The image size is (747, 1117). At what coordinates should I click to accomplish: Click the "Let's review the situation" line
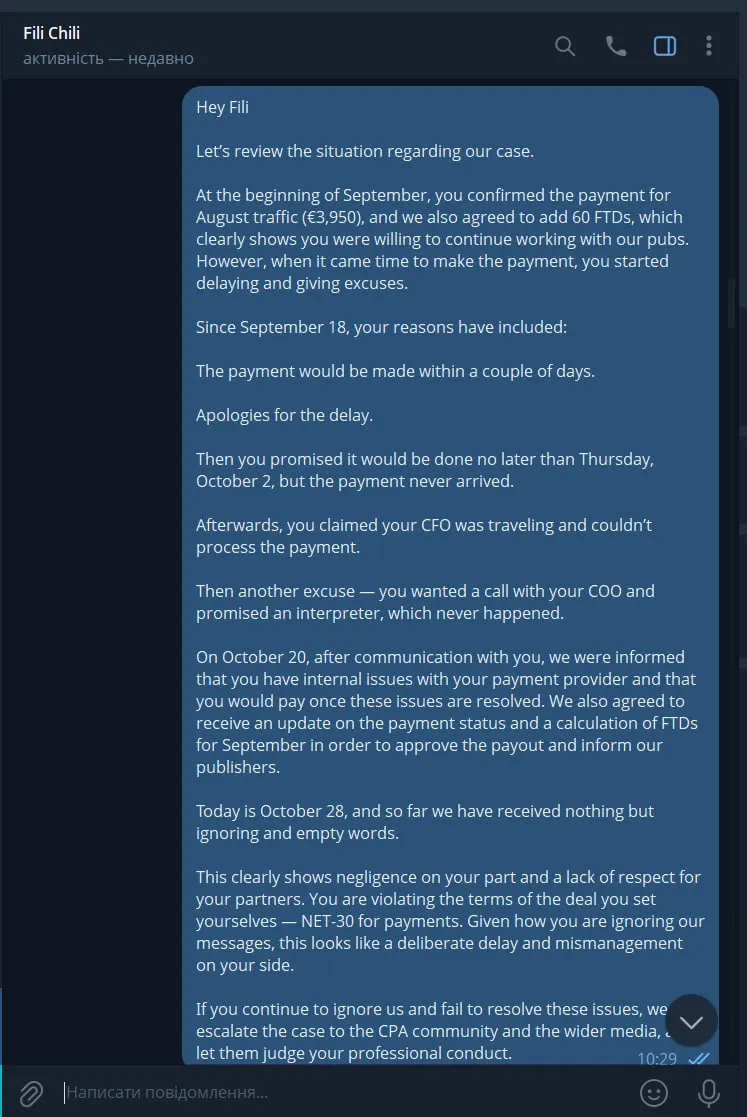364,152
